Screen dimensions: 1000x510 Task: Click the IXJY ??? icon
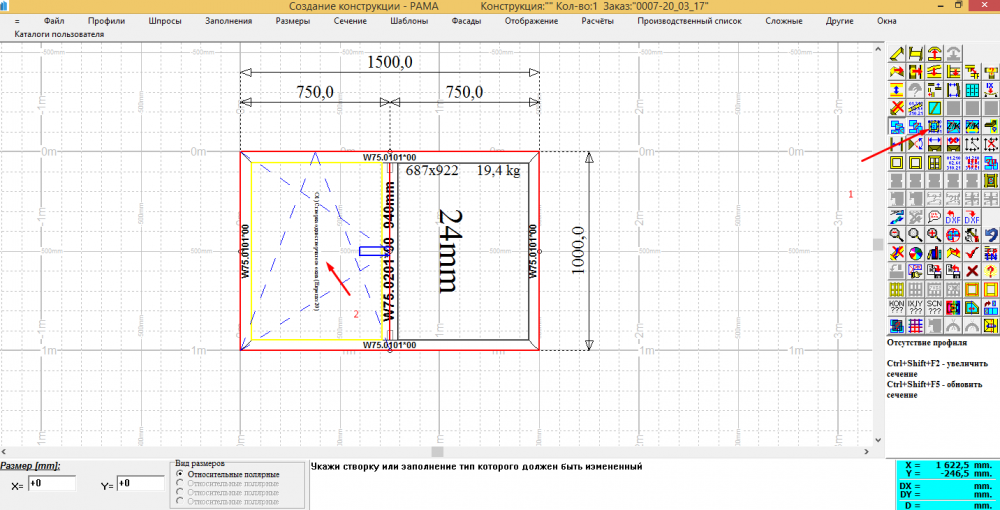[x=915, y=307]
